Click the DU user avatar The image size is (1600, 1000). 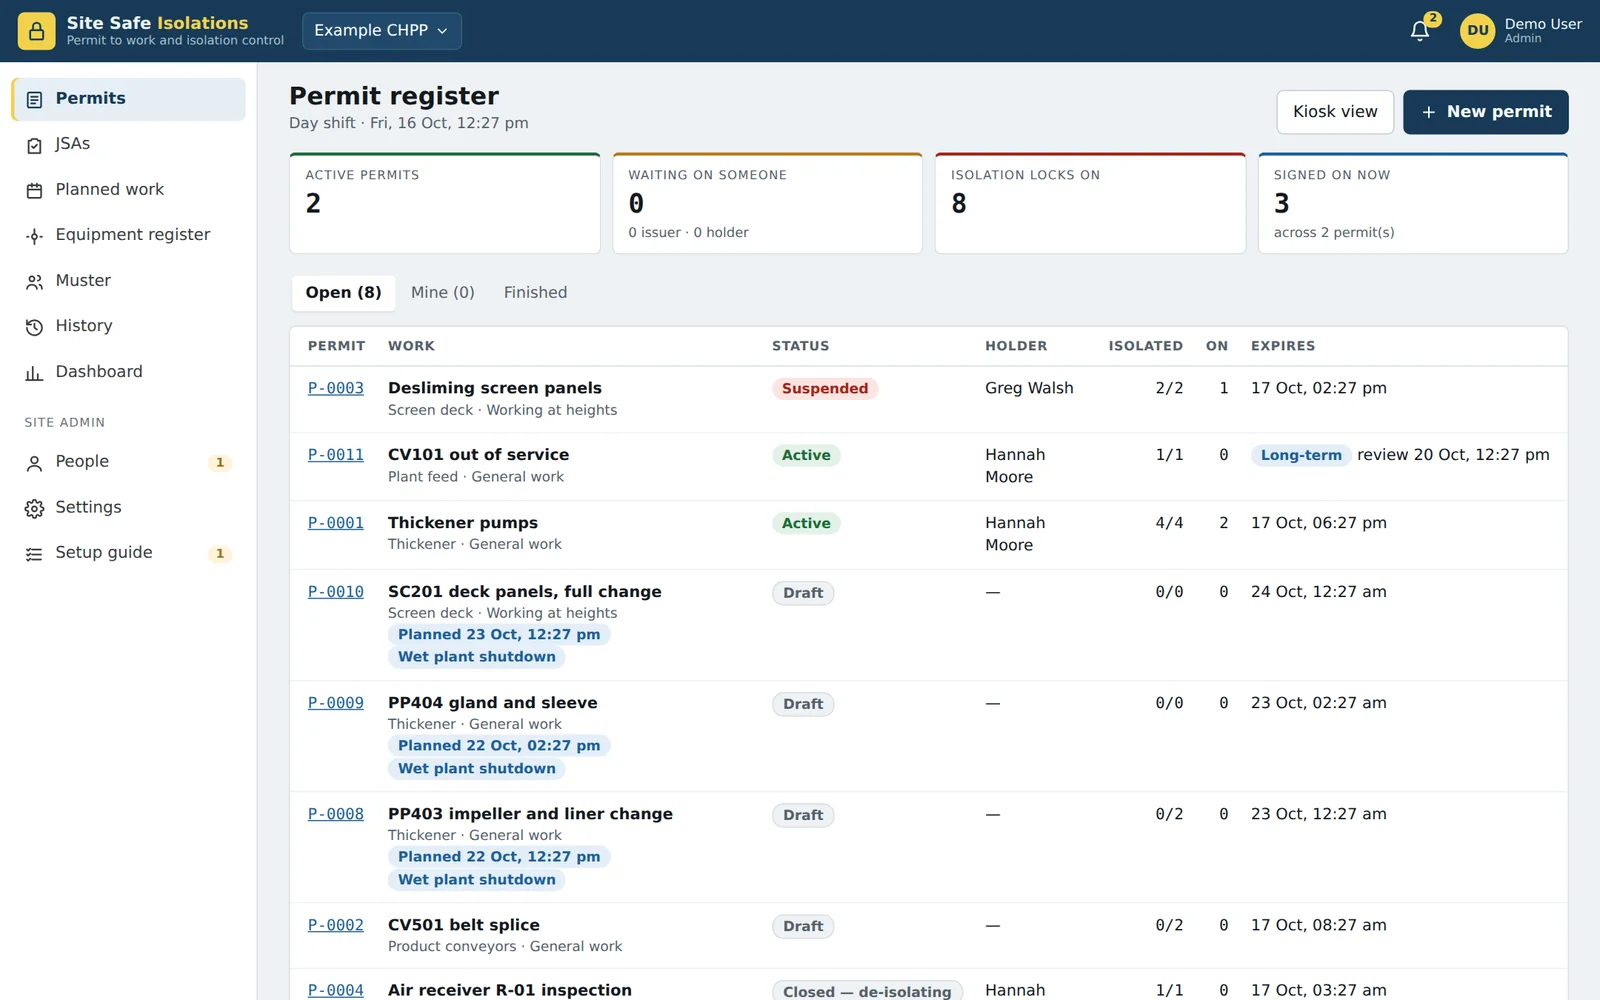pyautogui.click(x=1477, y=31)
